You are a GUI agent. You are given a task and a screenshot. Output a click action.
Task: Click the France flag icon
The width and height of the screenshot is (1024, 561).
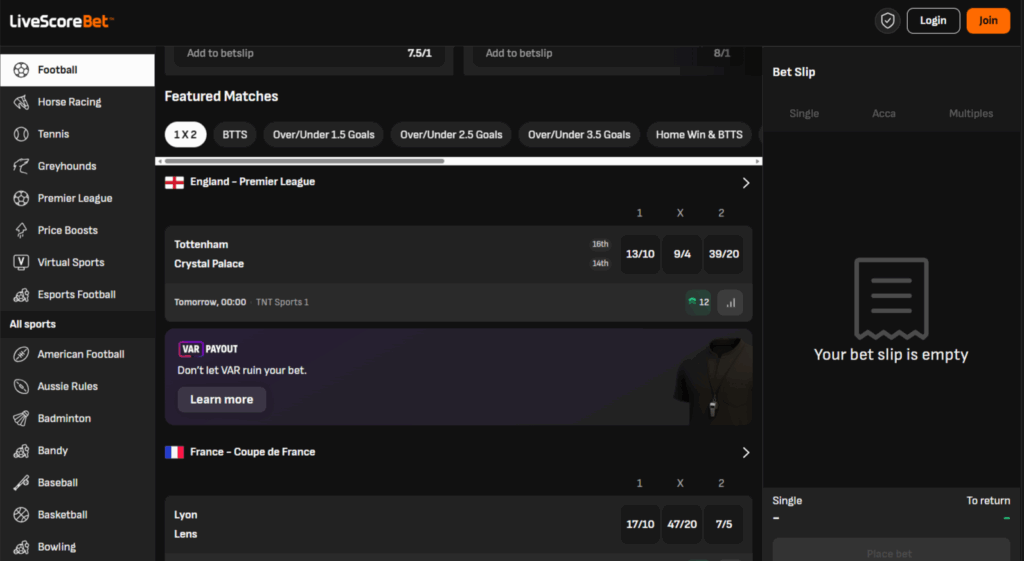pyautogui.click(x=174, y=452)
